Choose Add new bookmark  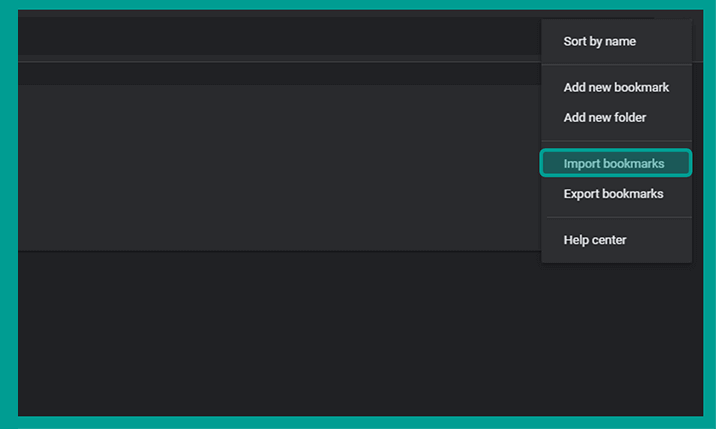[x=616, y=87]
